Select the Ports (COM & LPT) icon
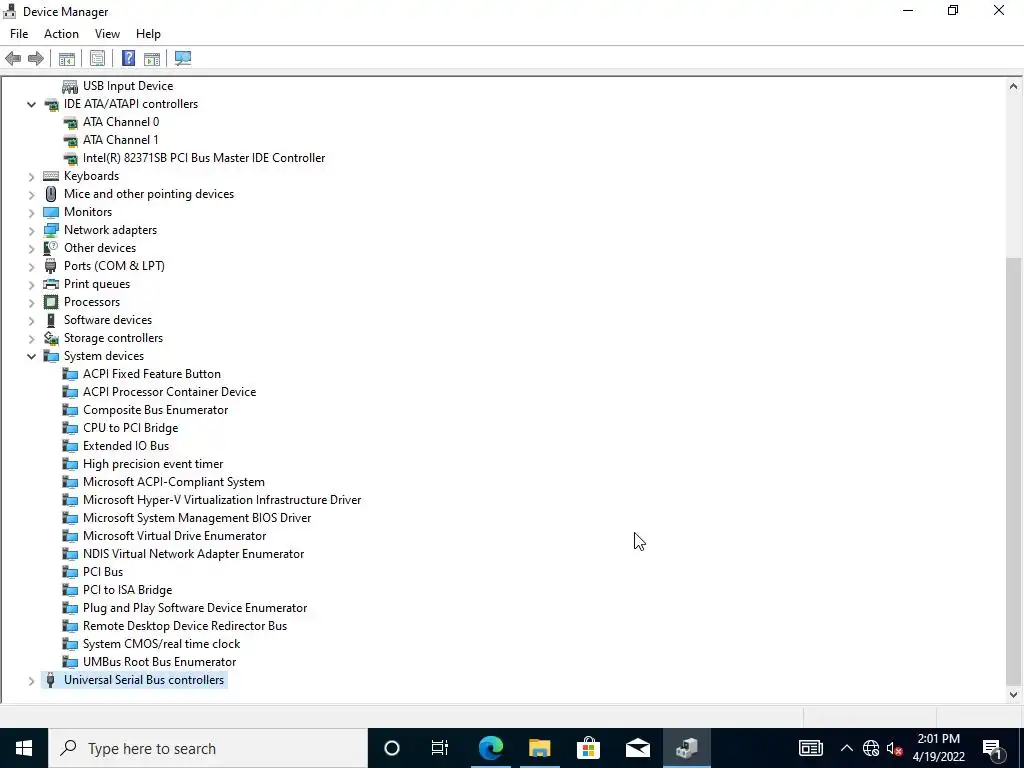This screenshot has height=768, width=1024. click(51, 266)
